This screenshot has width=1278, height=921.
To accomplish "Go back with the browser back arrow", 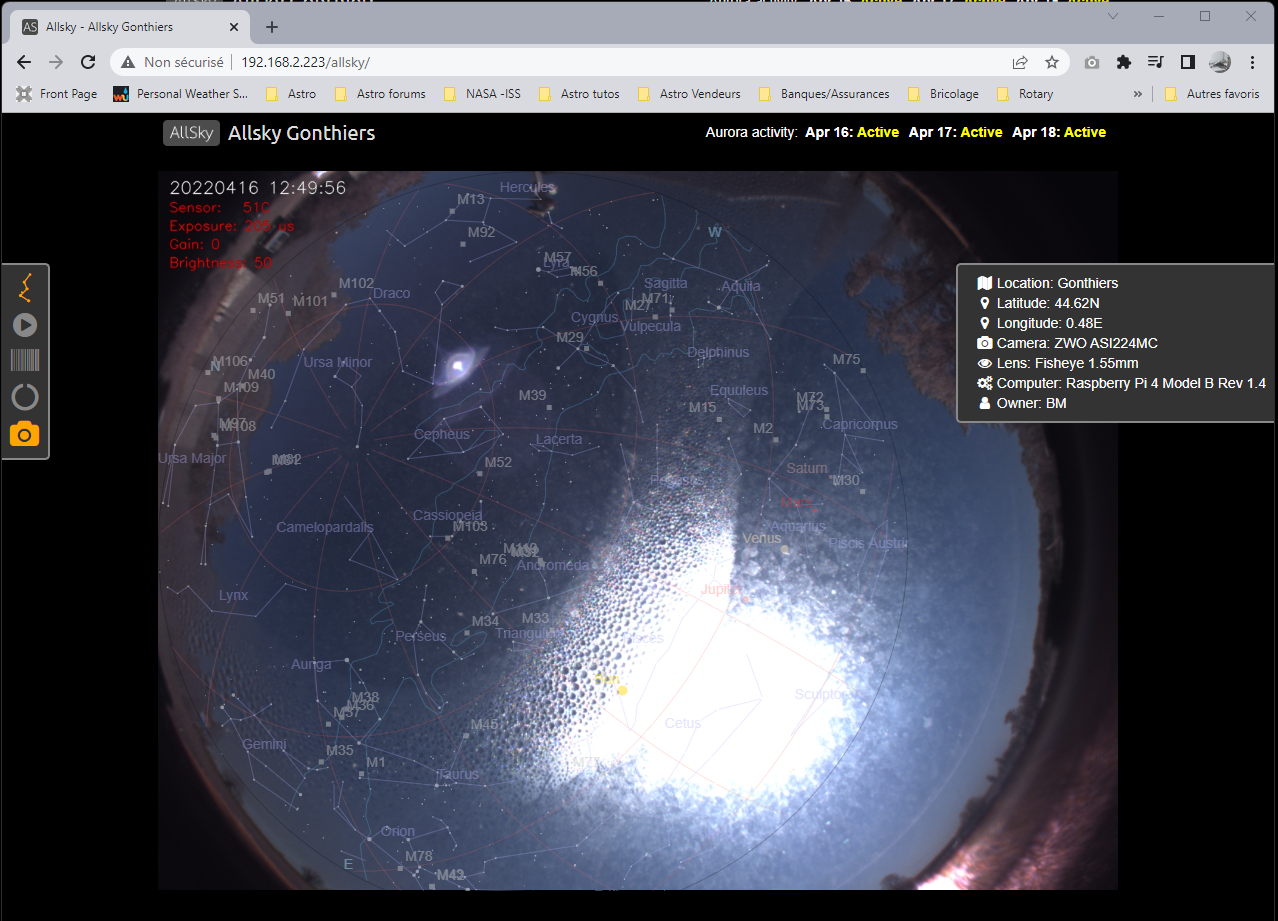I will pos(25,62).
